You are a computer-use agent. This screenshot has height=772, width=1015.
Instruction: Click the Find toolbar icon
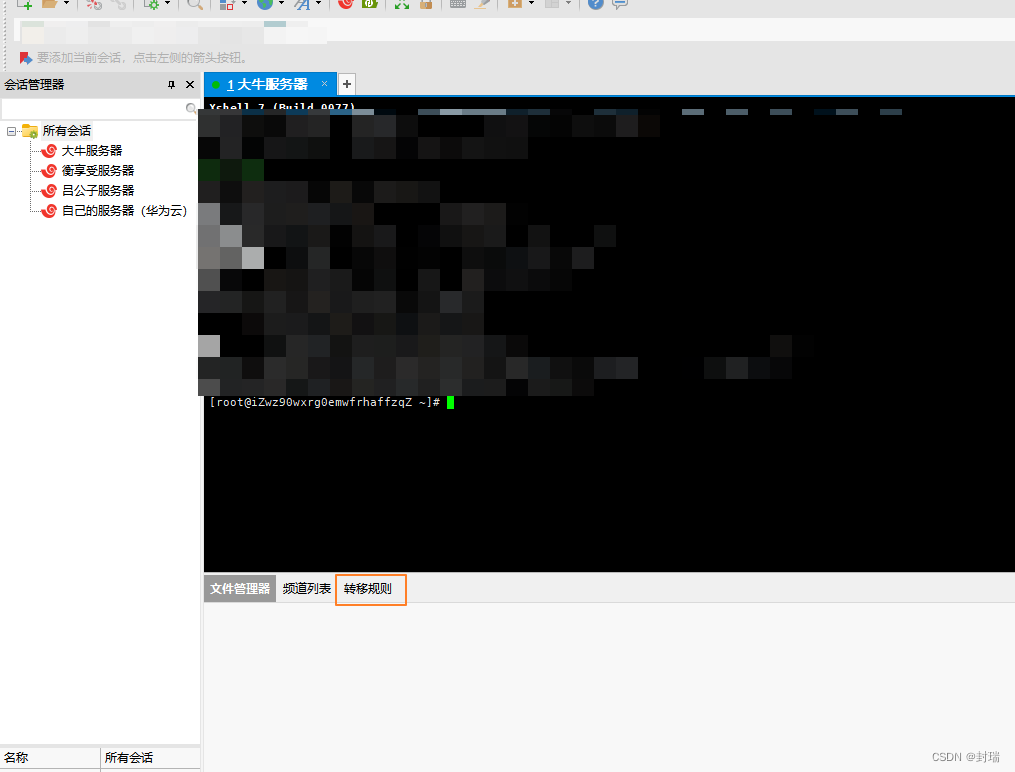pyautogui.click(x=196, y=6)
